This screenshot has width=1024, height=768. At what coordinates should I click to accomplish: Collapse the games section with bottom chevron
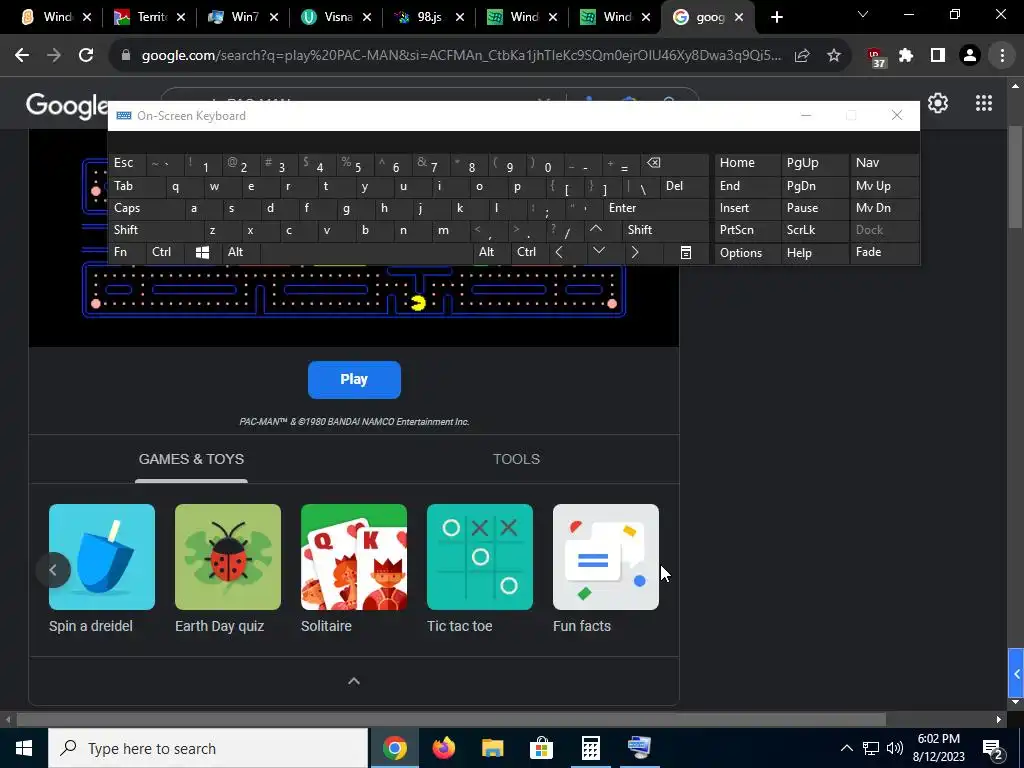(354, 681)
